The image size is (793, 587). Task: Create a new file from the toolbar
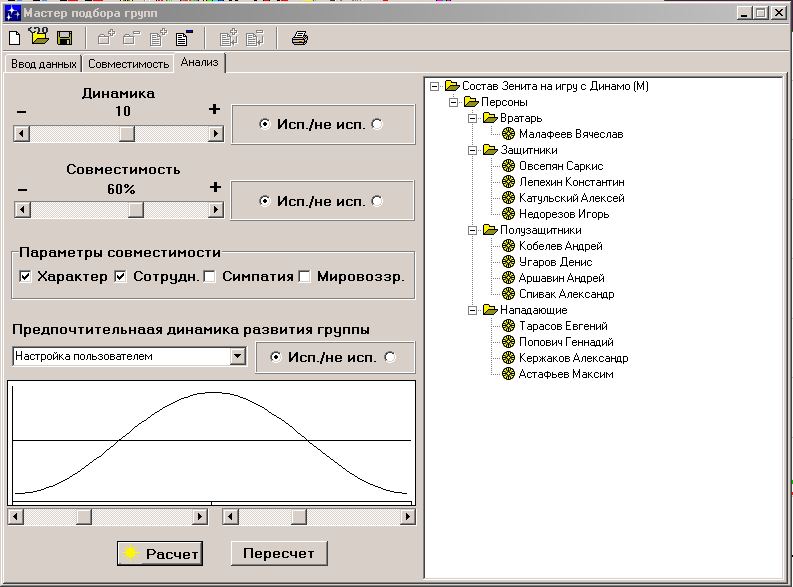[15, 38]
